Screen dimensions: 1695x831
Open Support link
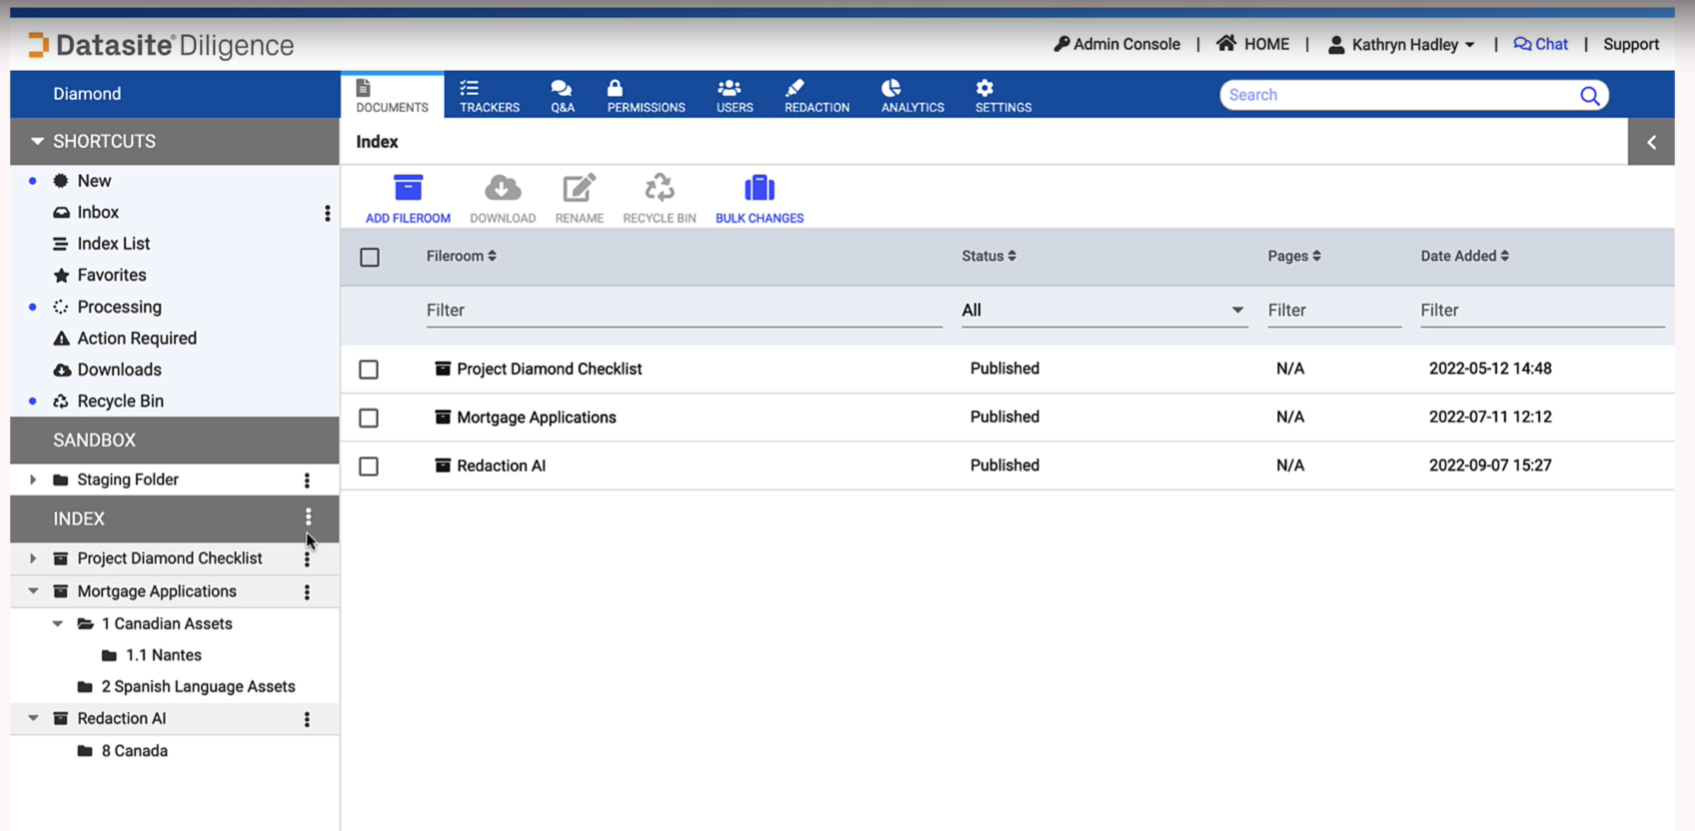(x=1631, y=44)
